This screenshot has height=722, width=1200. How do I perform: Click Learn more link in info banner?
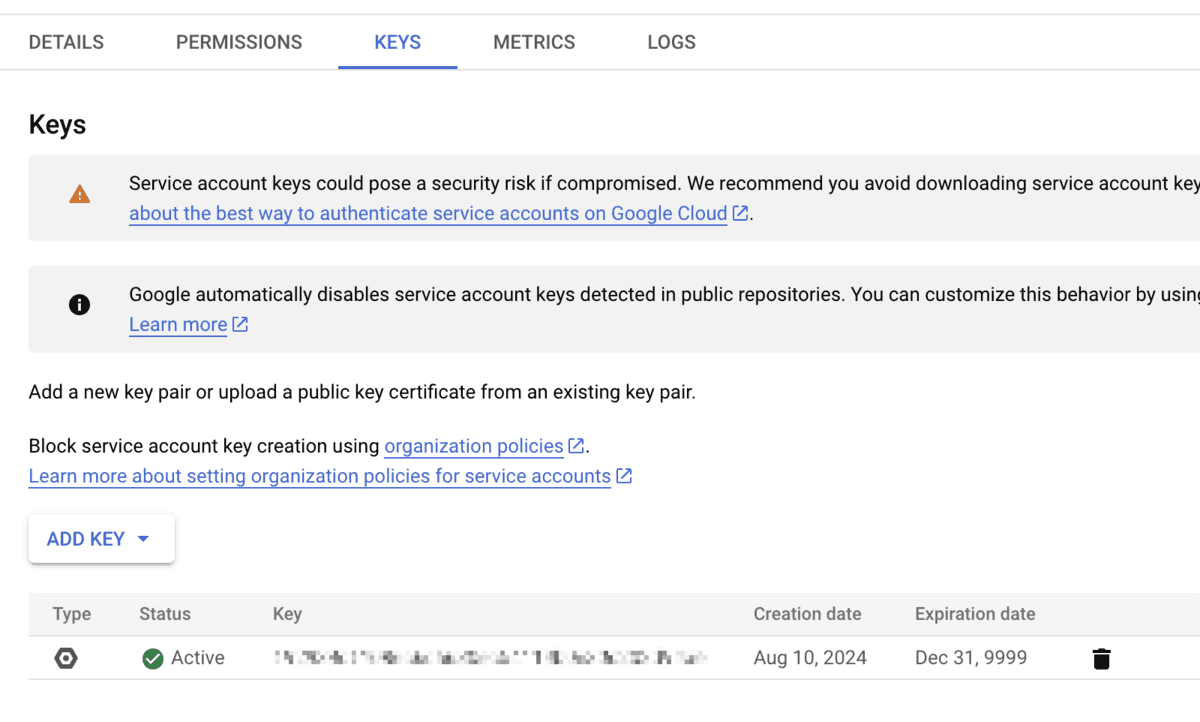click(x=178, y=325)
